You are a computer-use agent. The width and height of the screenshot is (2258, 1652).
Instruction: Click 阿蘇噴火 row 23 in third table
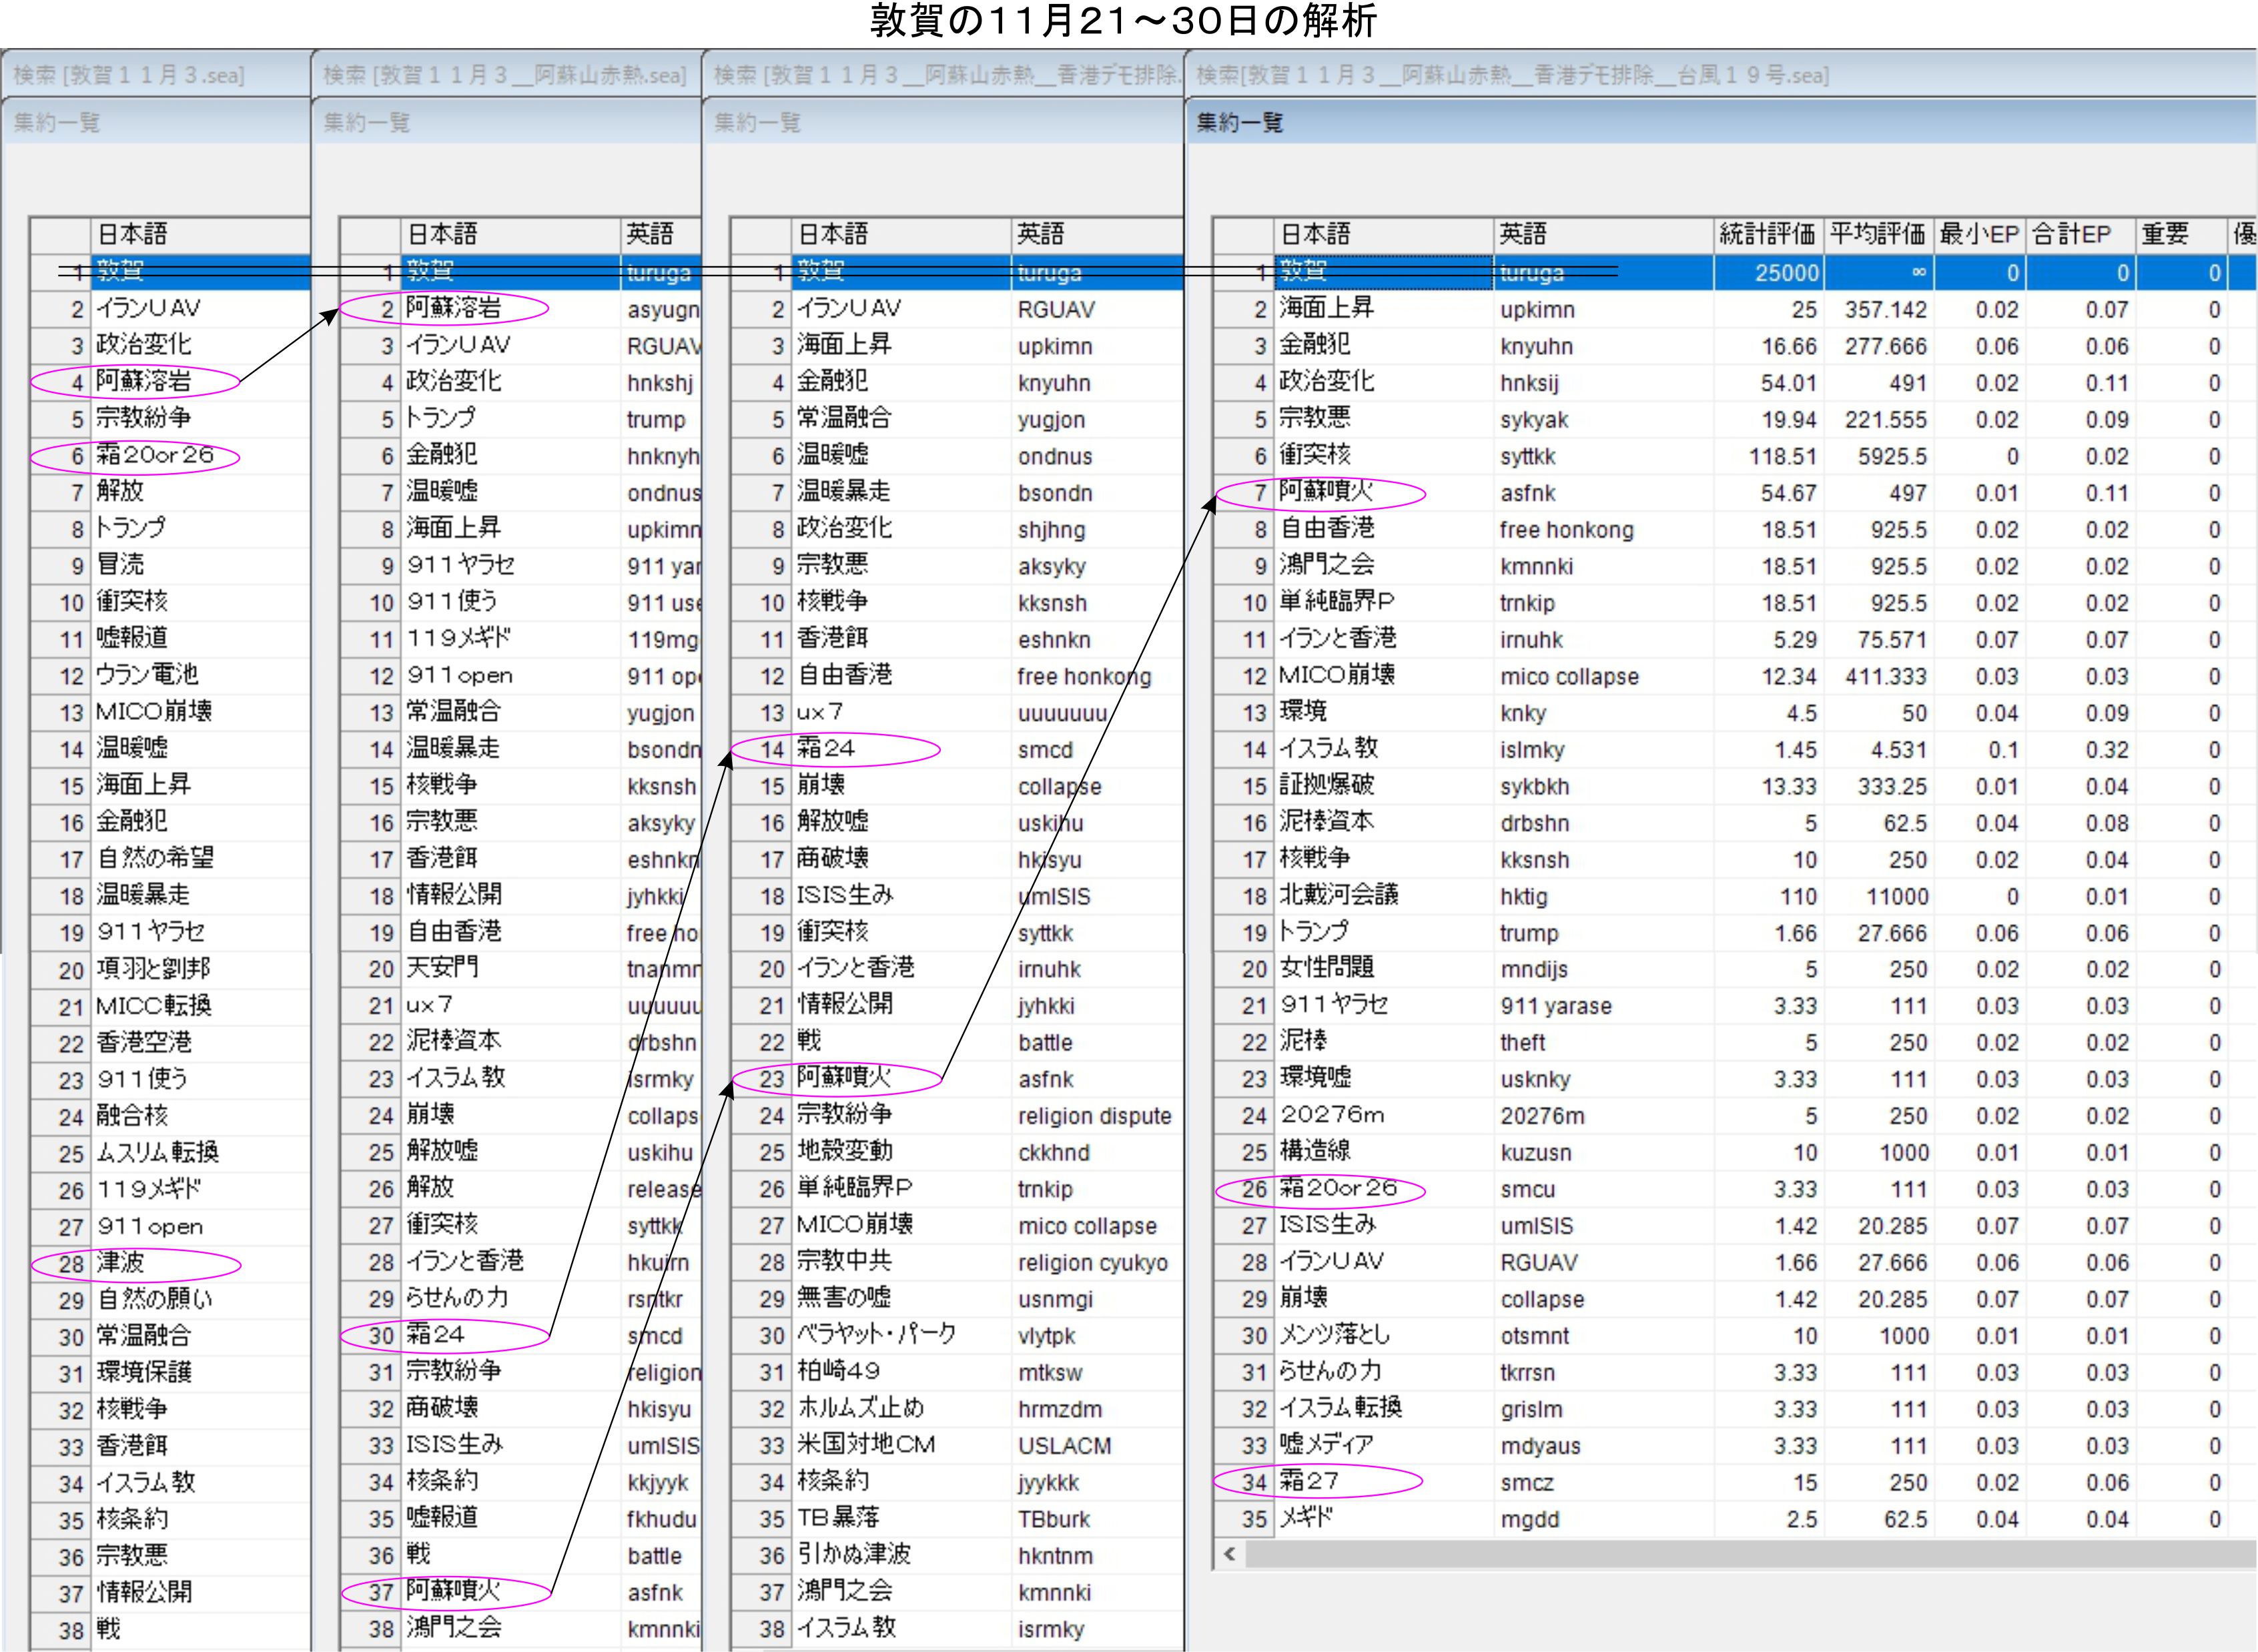[843, 1078]
